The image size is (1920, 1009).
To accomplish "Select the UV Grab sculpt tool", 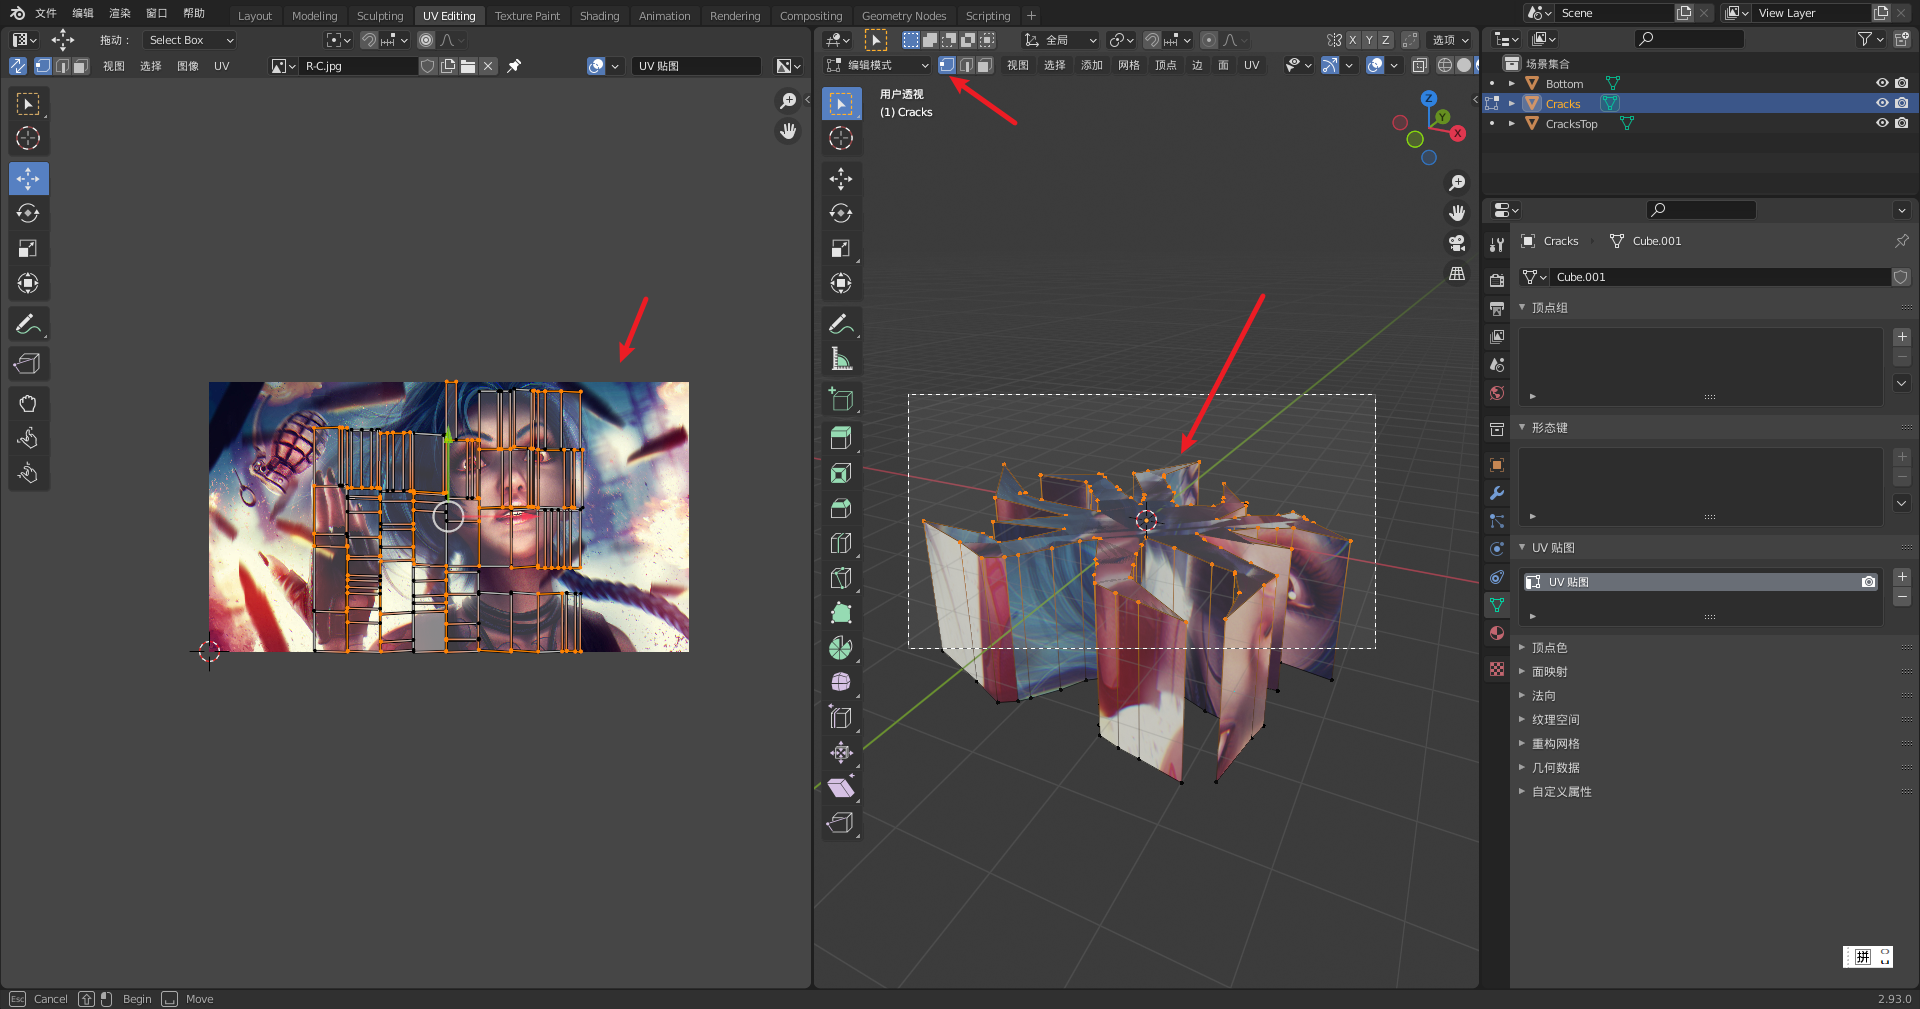I will [x=28, y=403].
